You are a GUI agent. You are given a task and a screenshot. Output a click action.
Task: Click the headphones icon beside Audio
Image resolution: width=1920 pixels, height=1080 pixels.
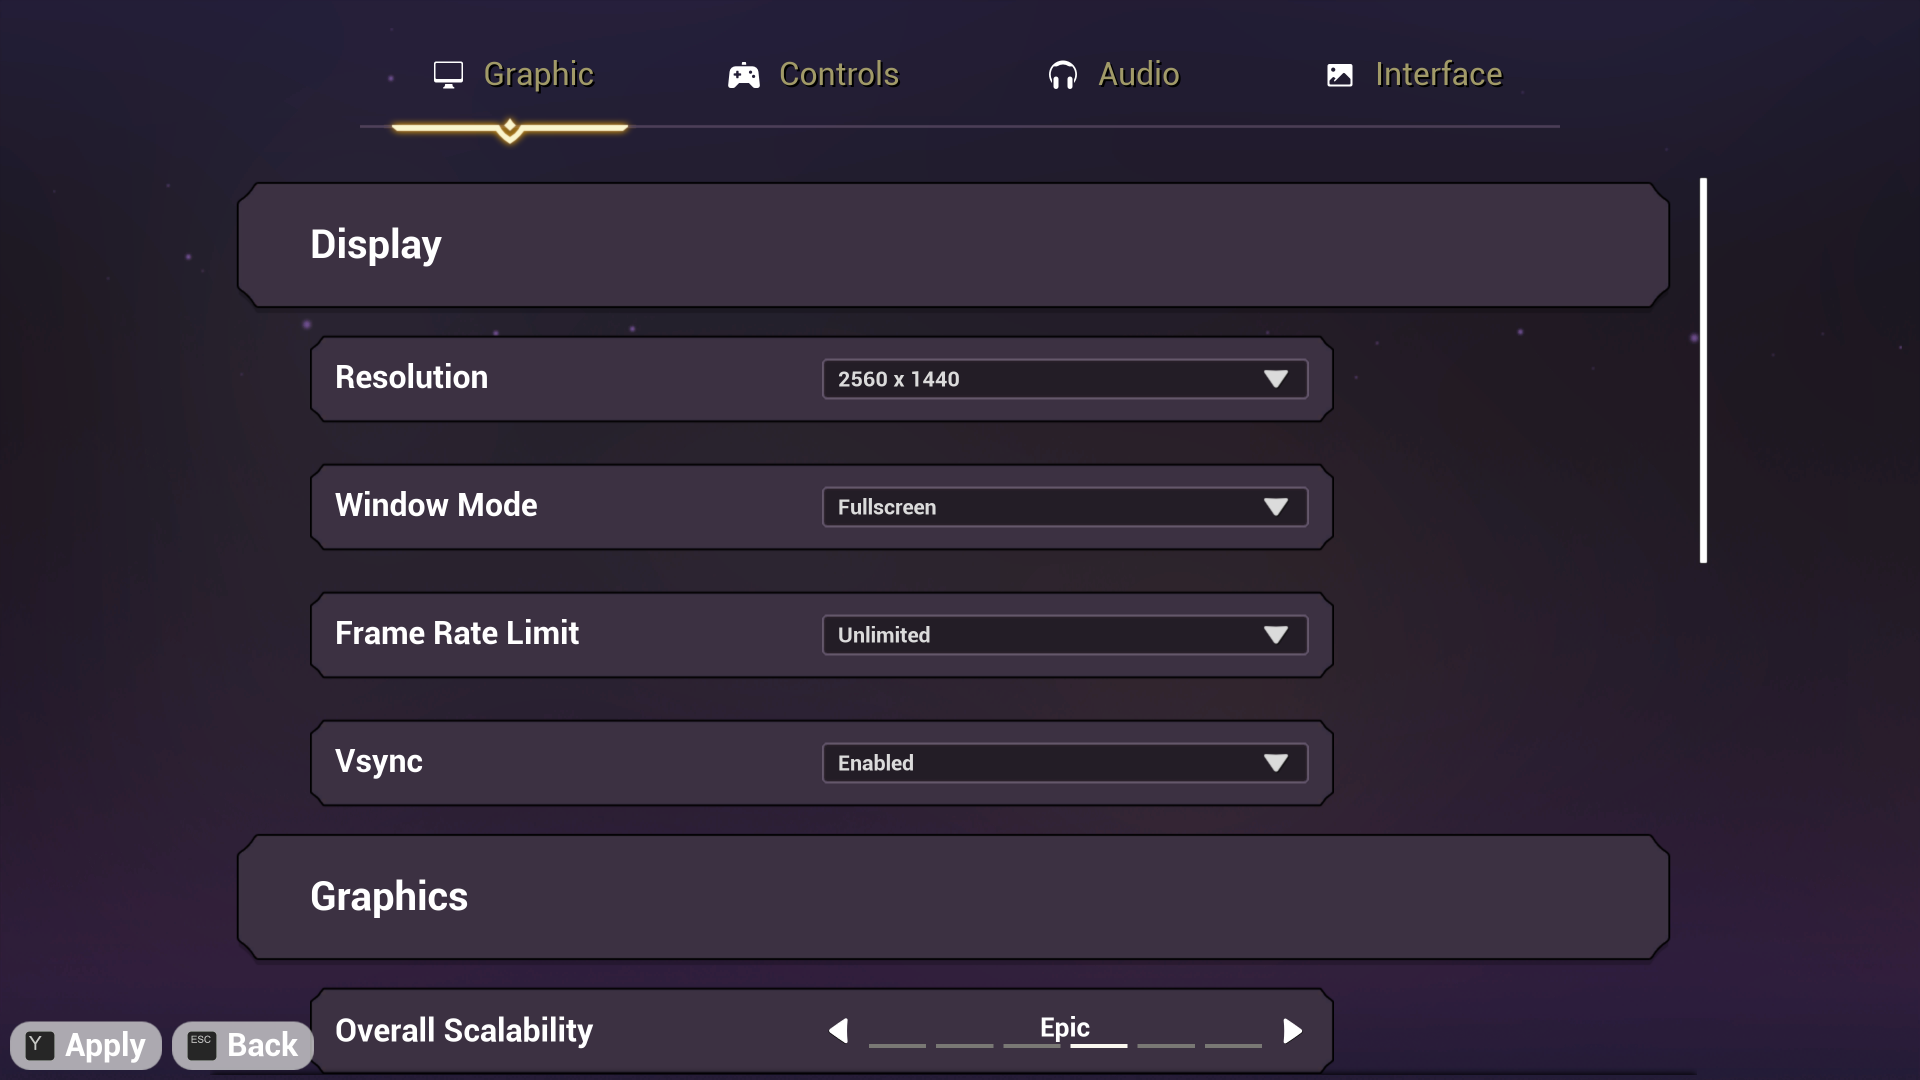[1062, 75]
